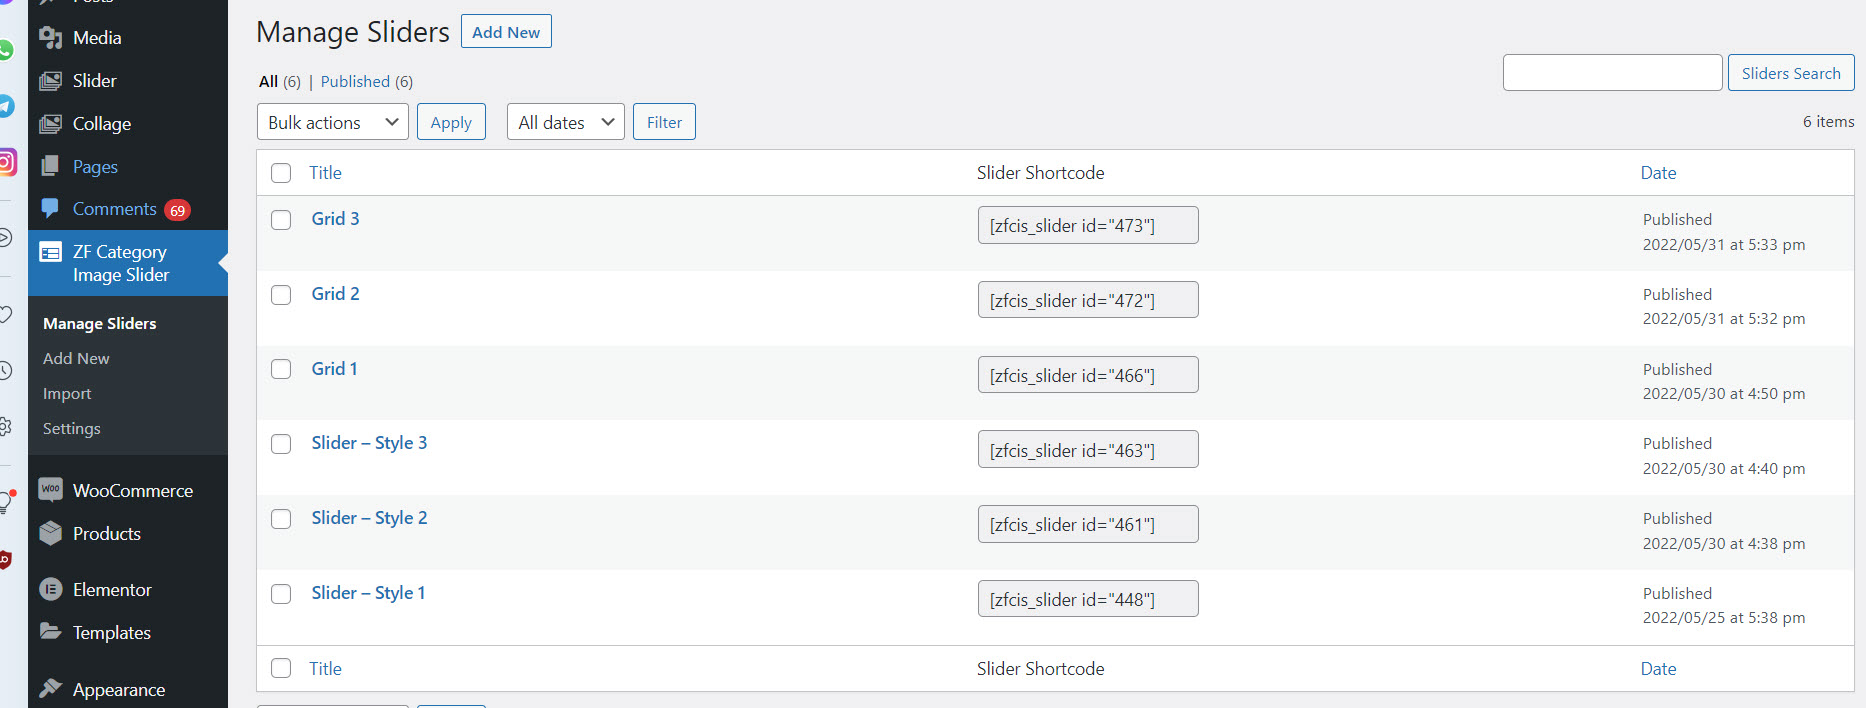Open the All dates dropdown
The height and width of the screenshot is (708, 1866).
566,122
